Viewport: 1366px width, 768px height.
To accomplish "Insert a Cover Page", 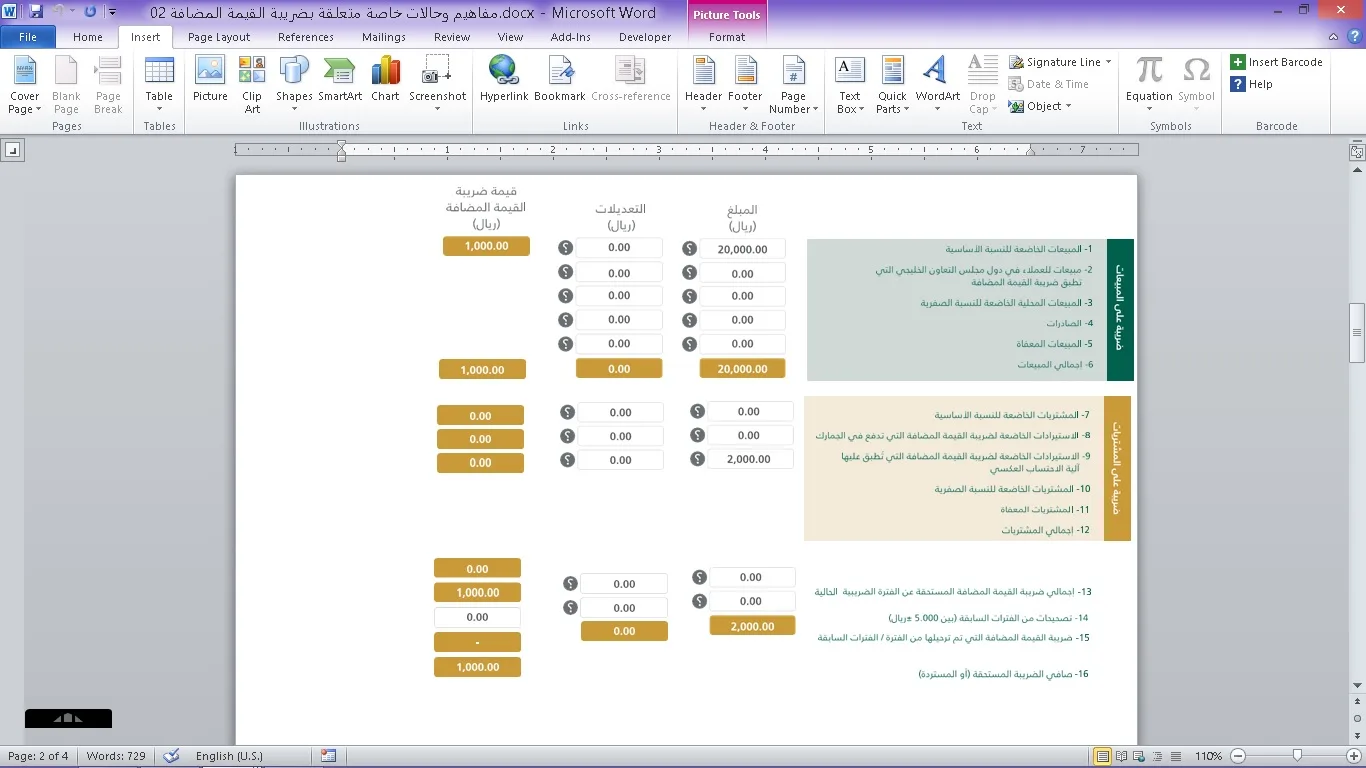I will point(25,85).
